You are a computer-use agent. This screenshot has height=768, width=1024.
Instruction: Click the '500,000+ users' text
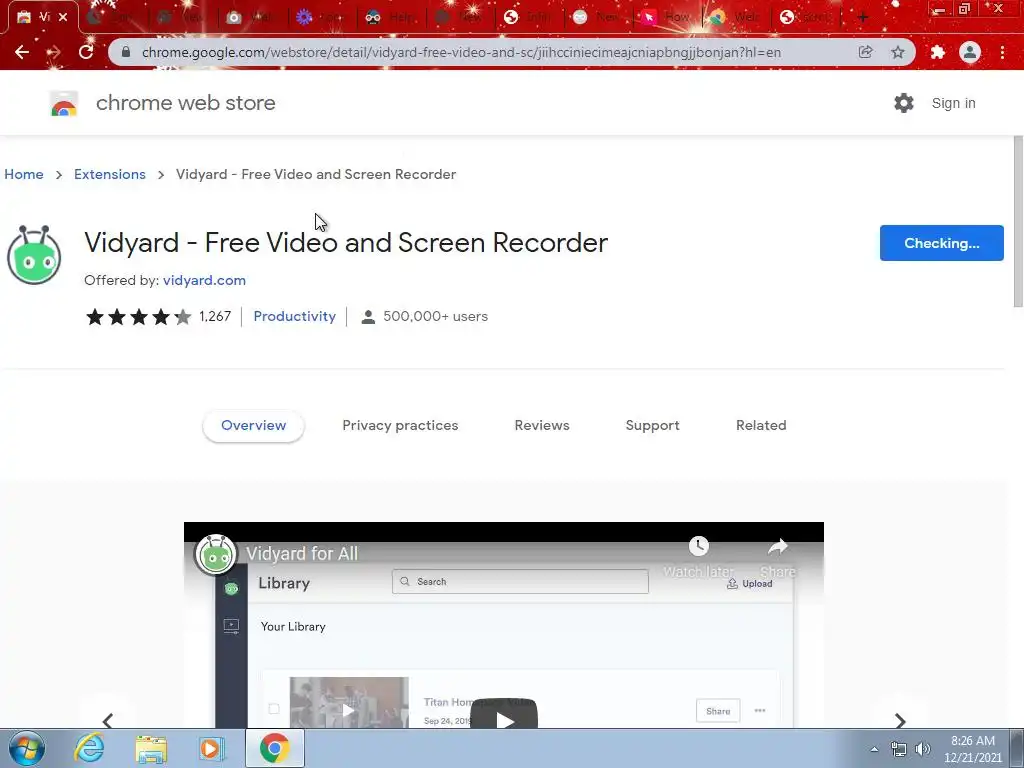(436, 316)
